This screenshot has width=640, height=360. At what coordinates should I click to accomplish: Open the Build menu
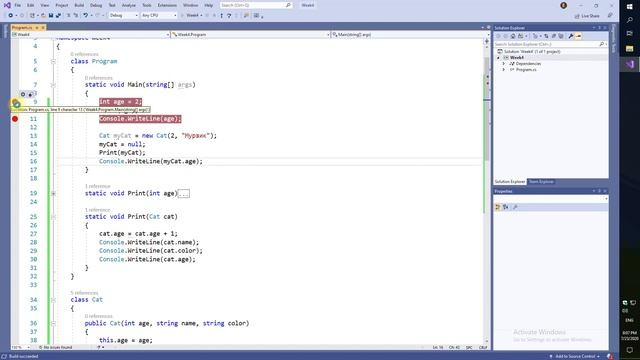point(79,5)
